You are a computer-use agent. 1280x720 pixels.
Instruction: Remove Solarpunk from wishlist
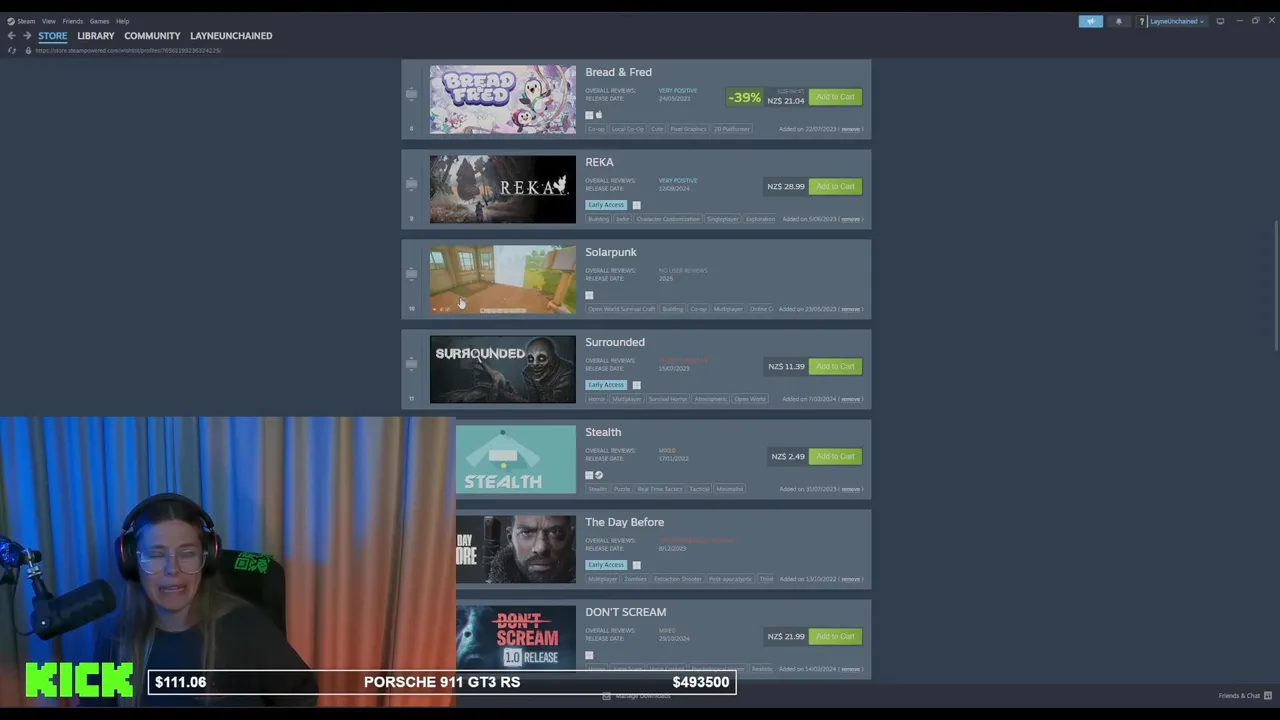point(850,309)
